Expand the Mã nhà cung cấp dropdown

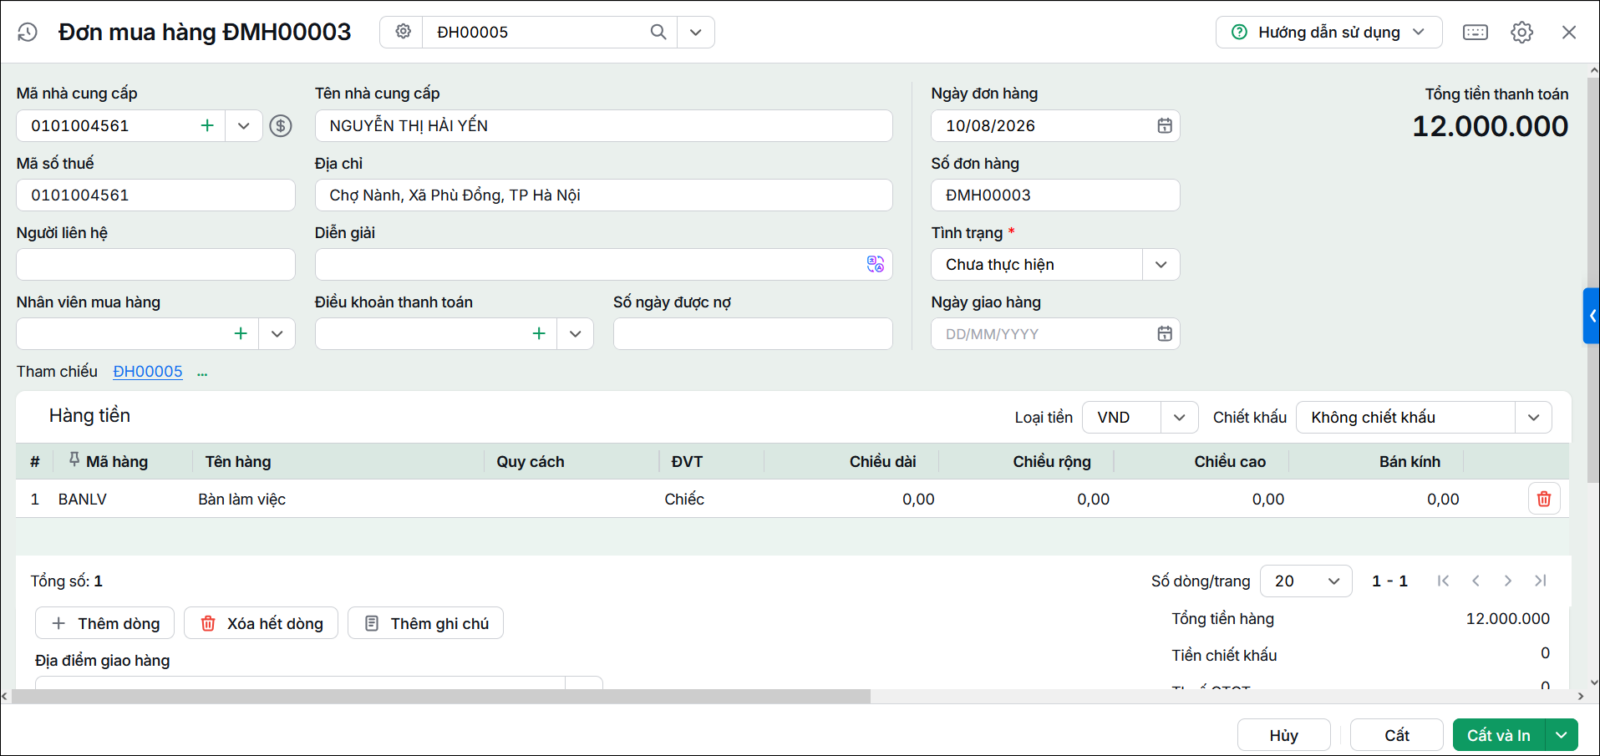(244, 126)
